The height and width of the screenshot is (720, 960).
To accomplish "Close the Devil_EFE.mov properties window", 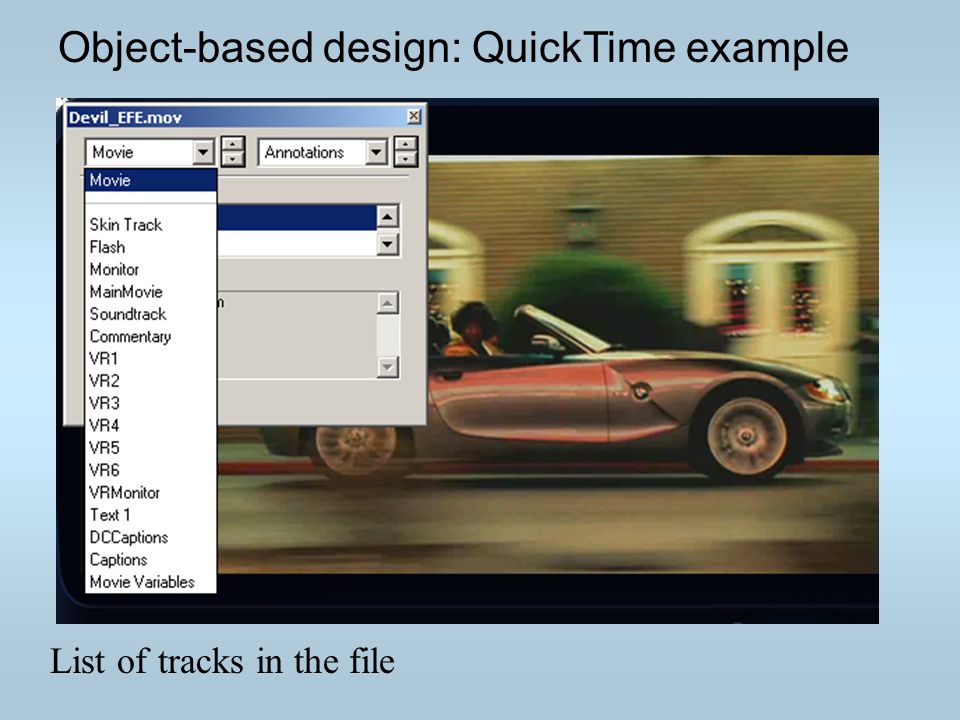I will tap(414, 116).
